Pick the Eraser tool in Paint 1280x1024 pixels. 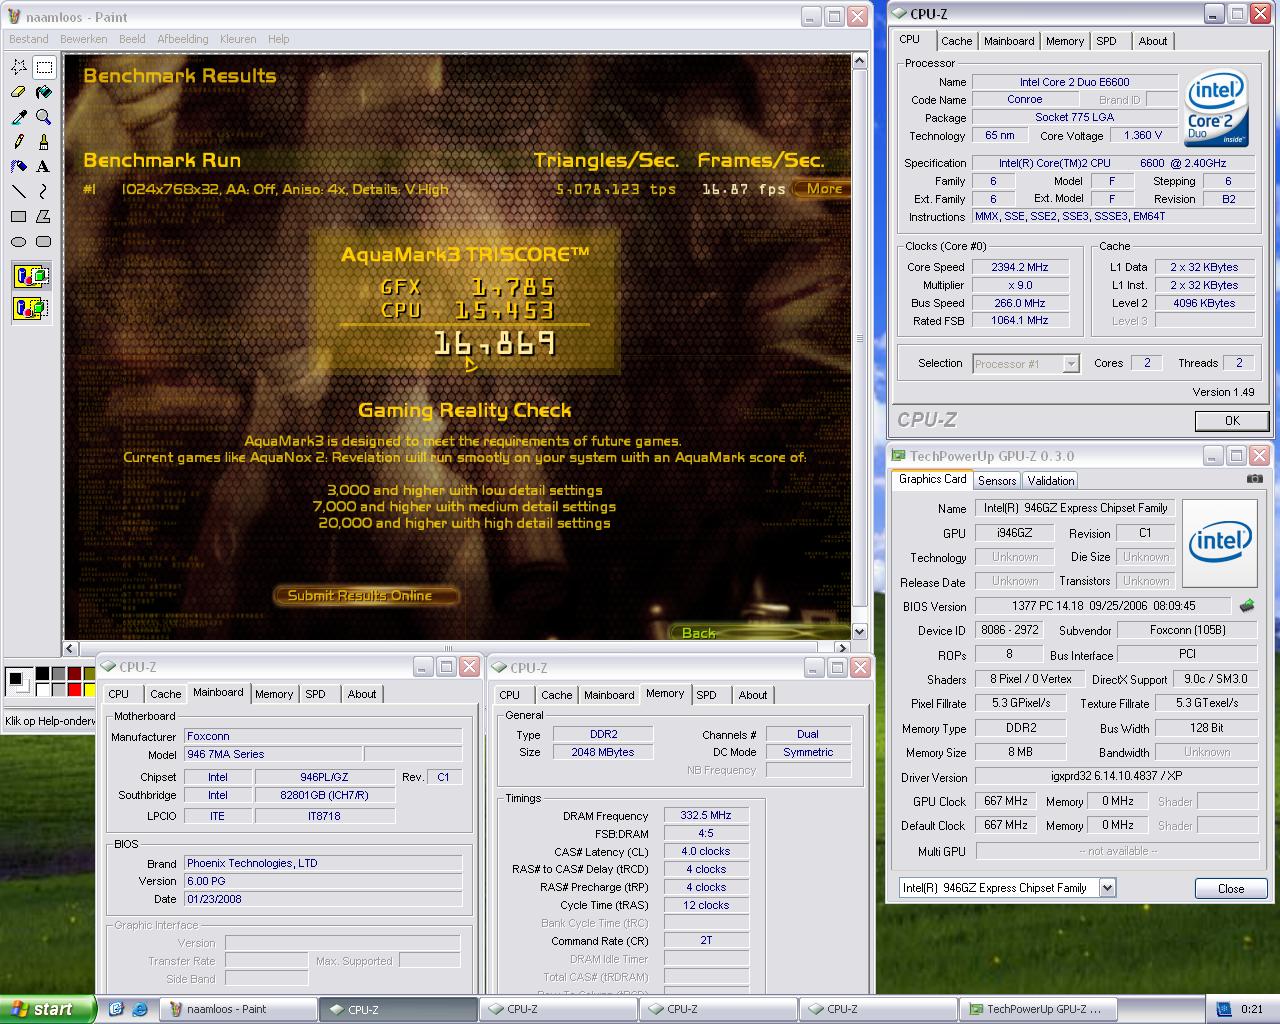19,92
